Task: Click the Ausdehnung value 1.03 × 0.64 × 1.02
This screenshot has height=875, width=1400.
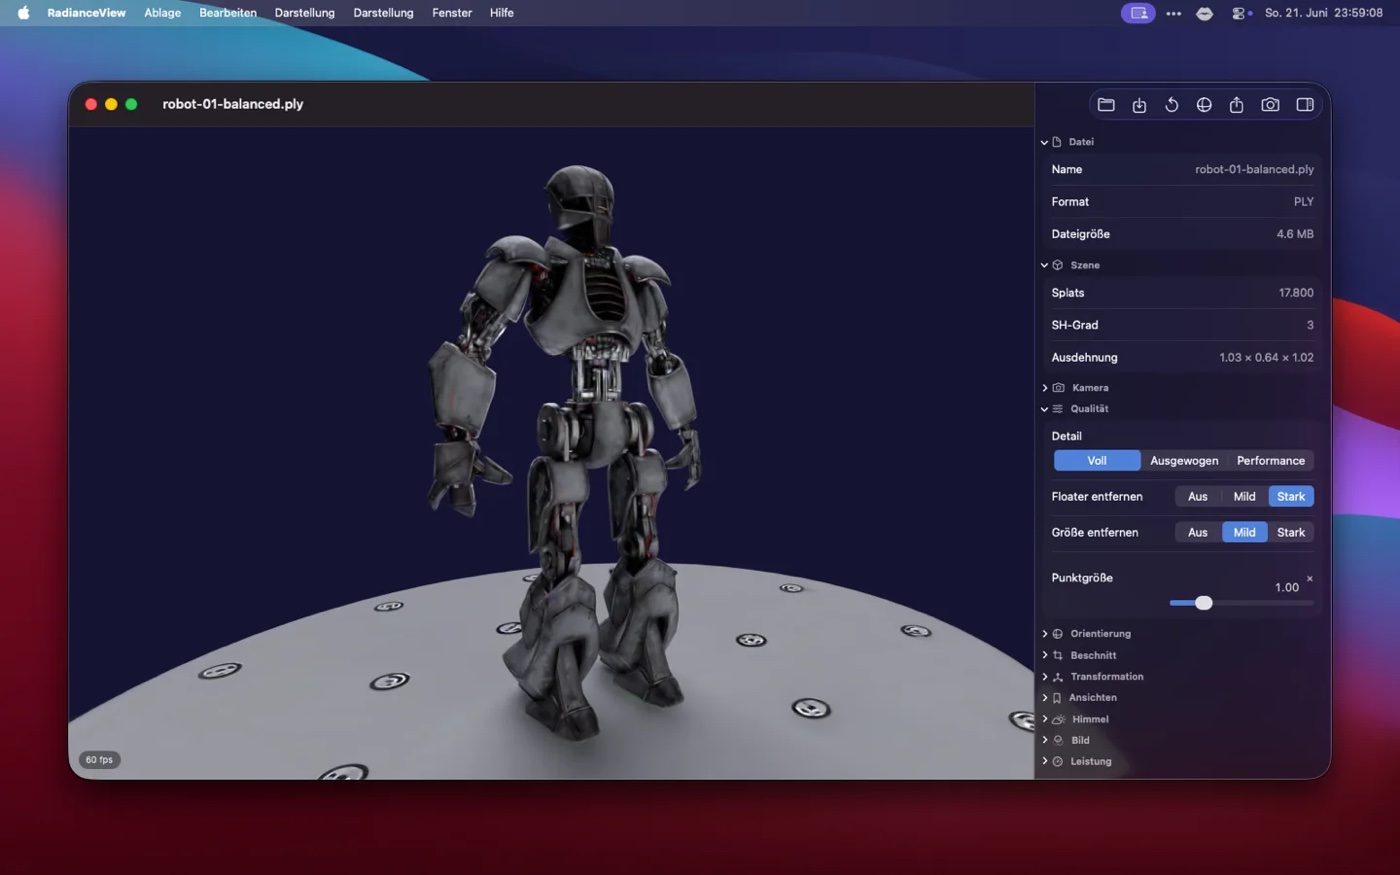Action: tap(1266, 358)
